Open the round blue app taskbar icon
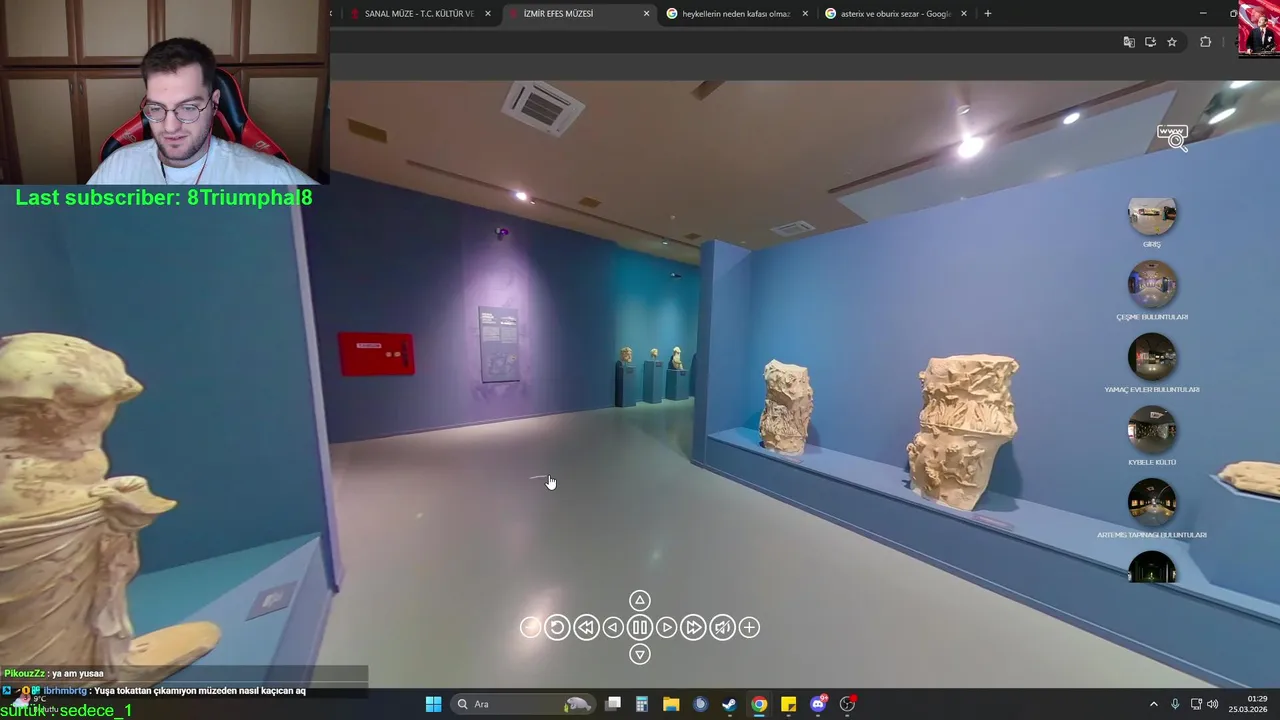This screenshot has width=1280, height=720. [700, 704]
